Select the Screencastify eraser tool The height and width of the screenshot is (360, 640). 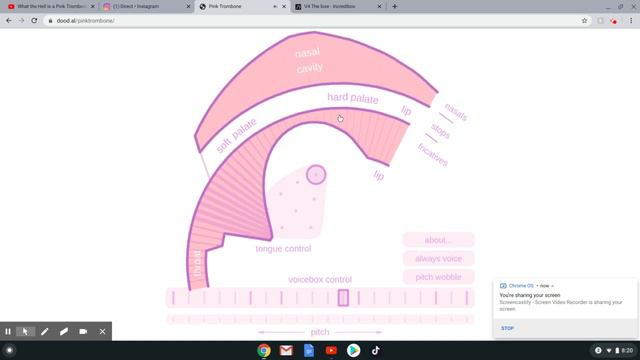(x=64, y=331)
